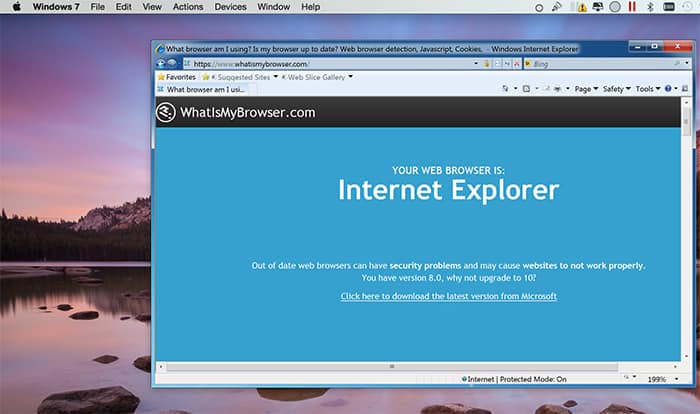Click the download latest version from Microsoft link
Image resolution: width=700 pixels, height=414 pixels.
(x=449, y=296)
